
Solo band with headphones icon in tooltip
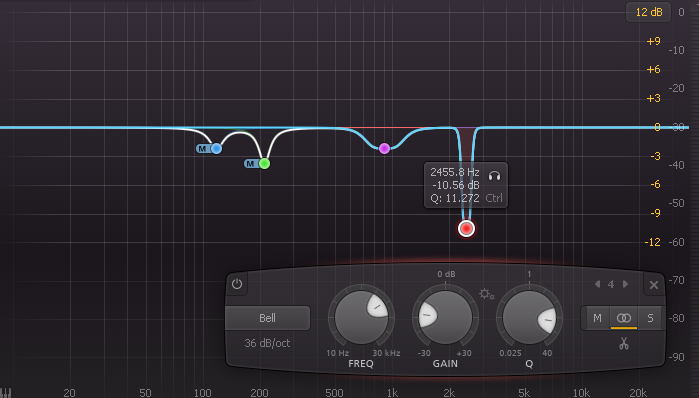[494, 176]
